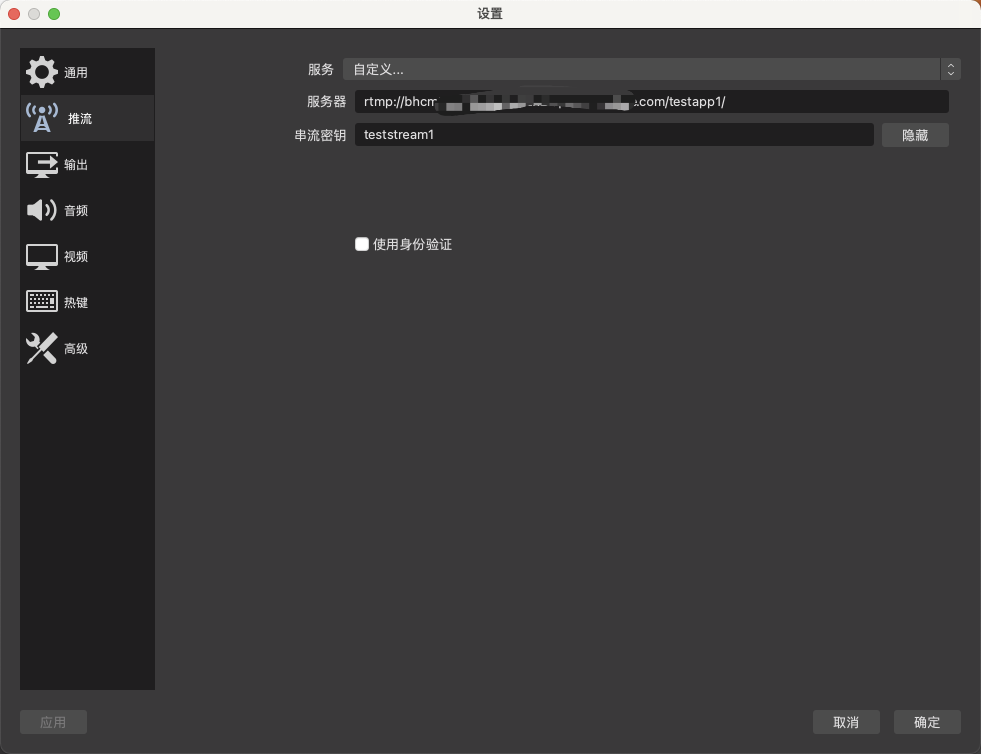Enable 使用身份验证 checkbox

point(362,244)
